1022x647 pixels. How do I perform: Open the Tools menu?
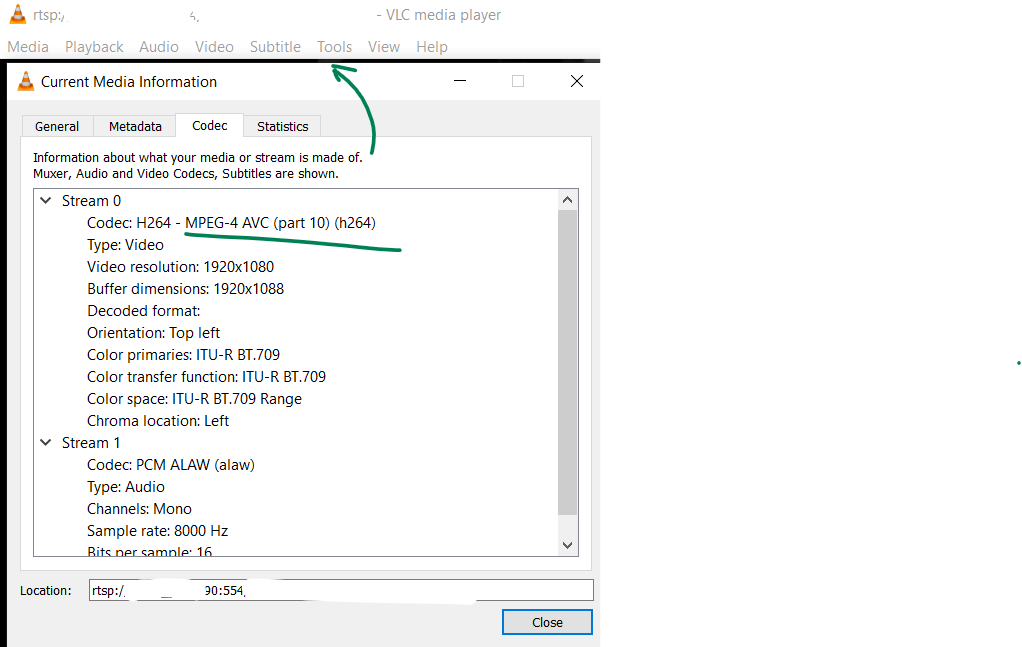(334, 47)
